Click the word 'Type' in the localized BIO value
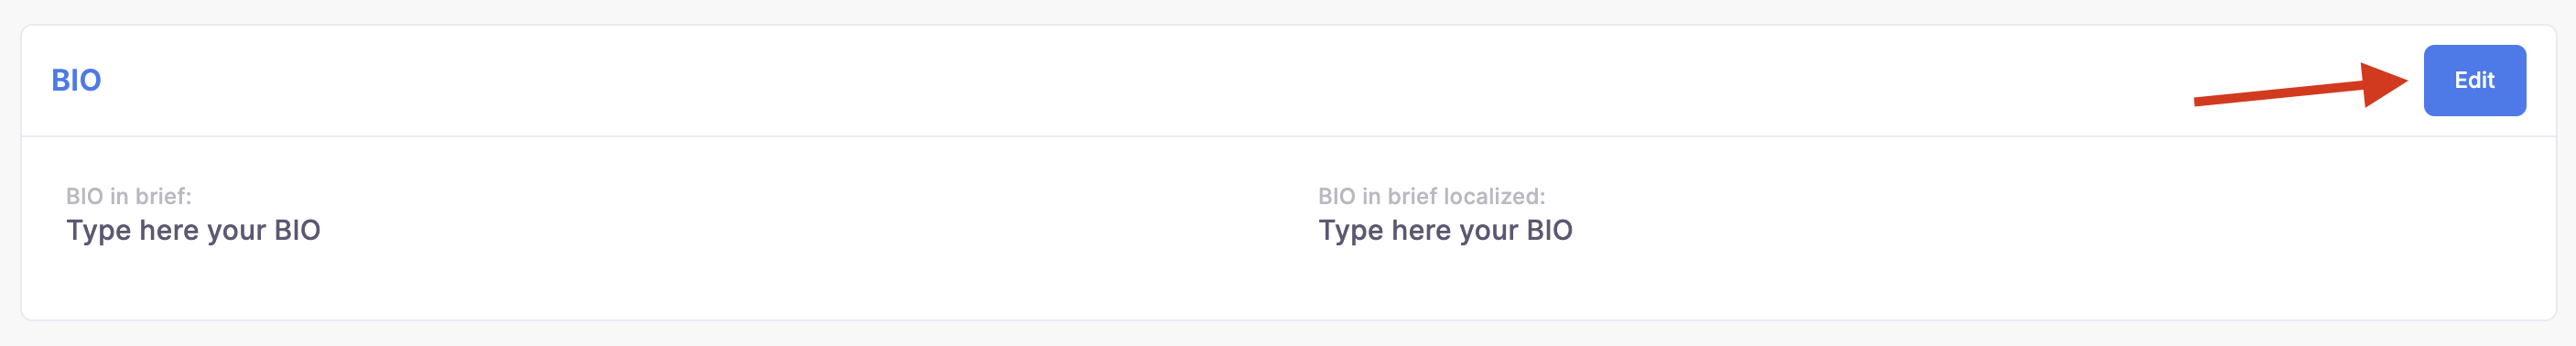 coord(1351,231)
